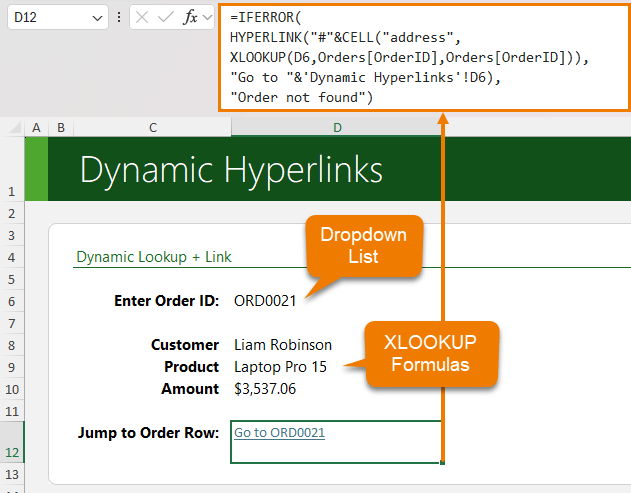
Task: Select row 9 header
Action: tap(12, 367)
